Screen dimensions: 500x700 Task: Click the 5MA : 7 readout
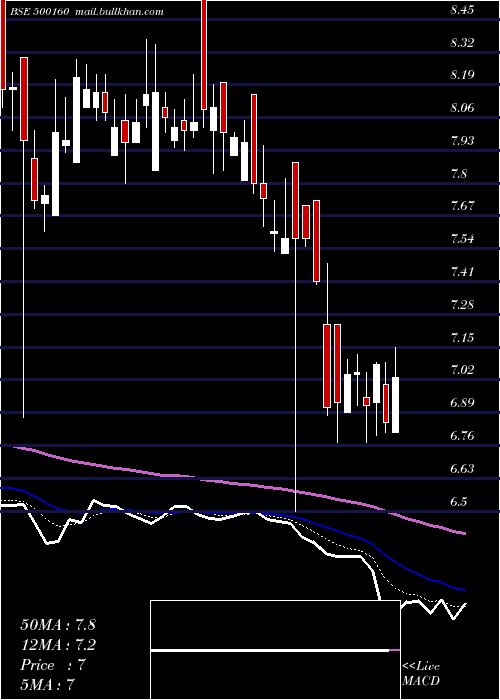[x=47, y=684]
